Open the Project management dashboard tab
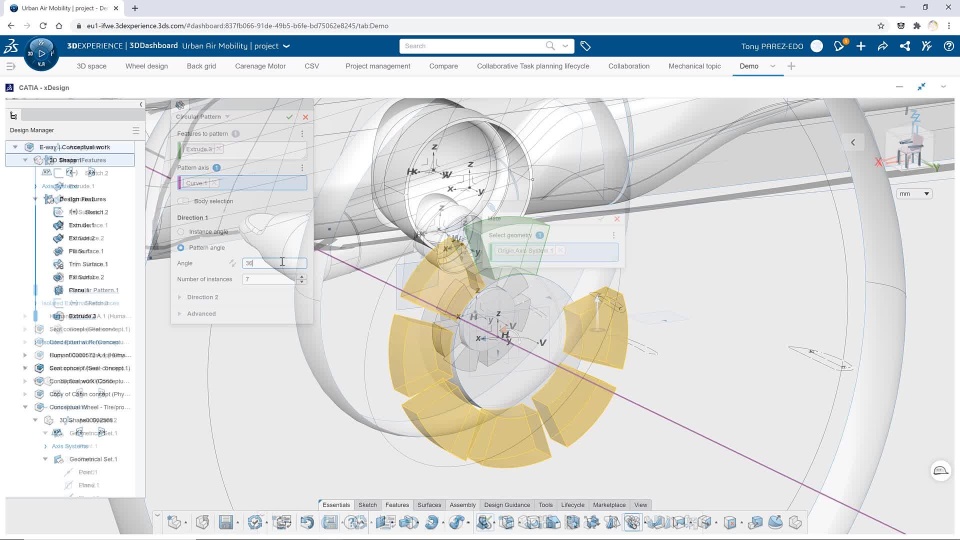This screenshot has height=540, width=960. 378,66
